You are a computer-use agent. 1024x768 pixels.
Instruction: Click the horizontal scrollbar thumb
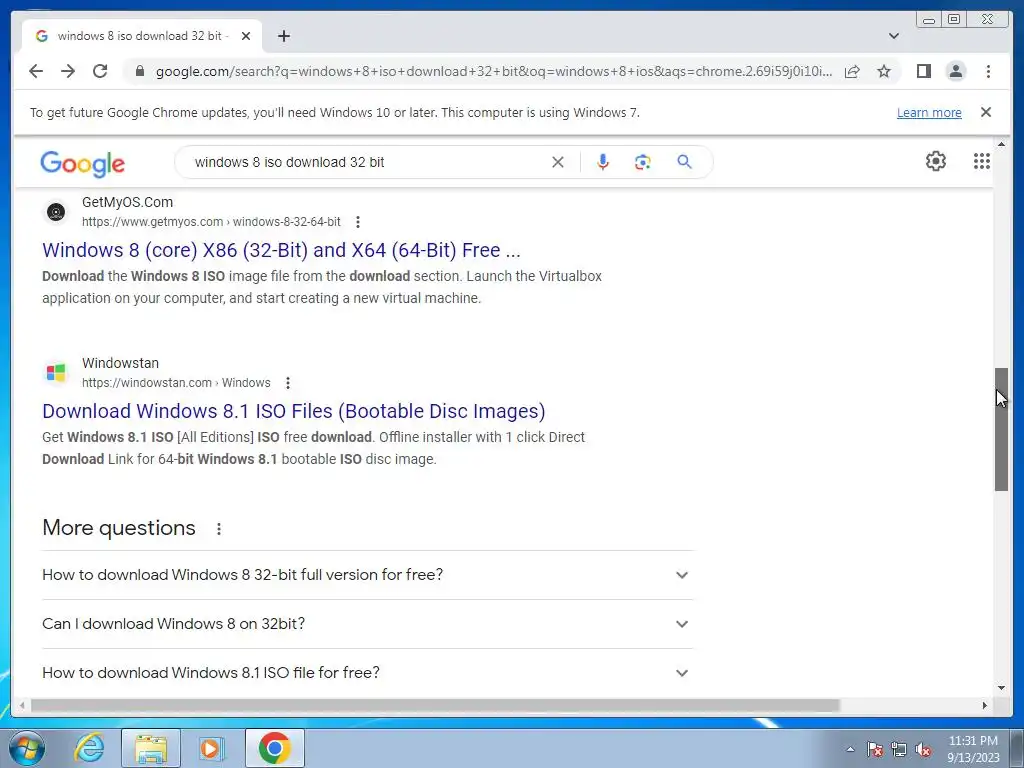tap(435, 705)
